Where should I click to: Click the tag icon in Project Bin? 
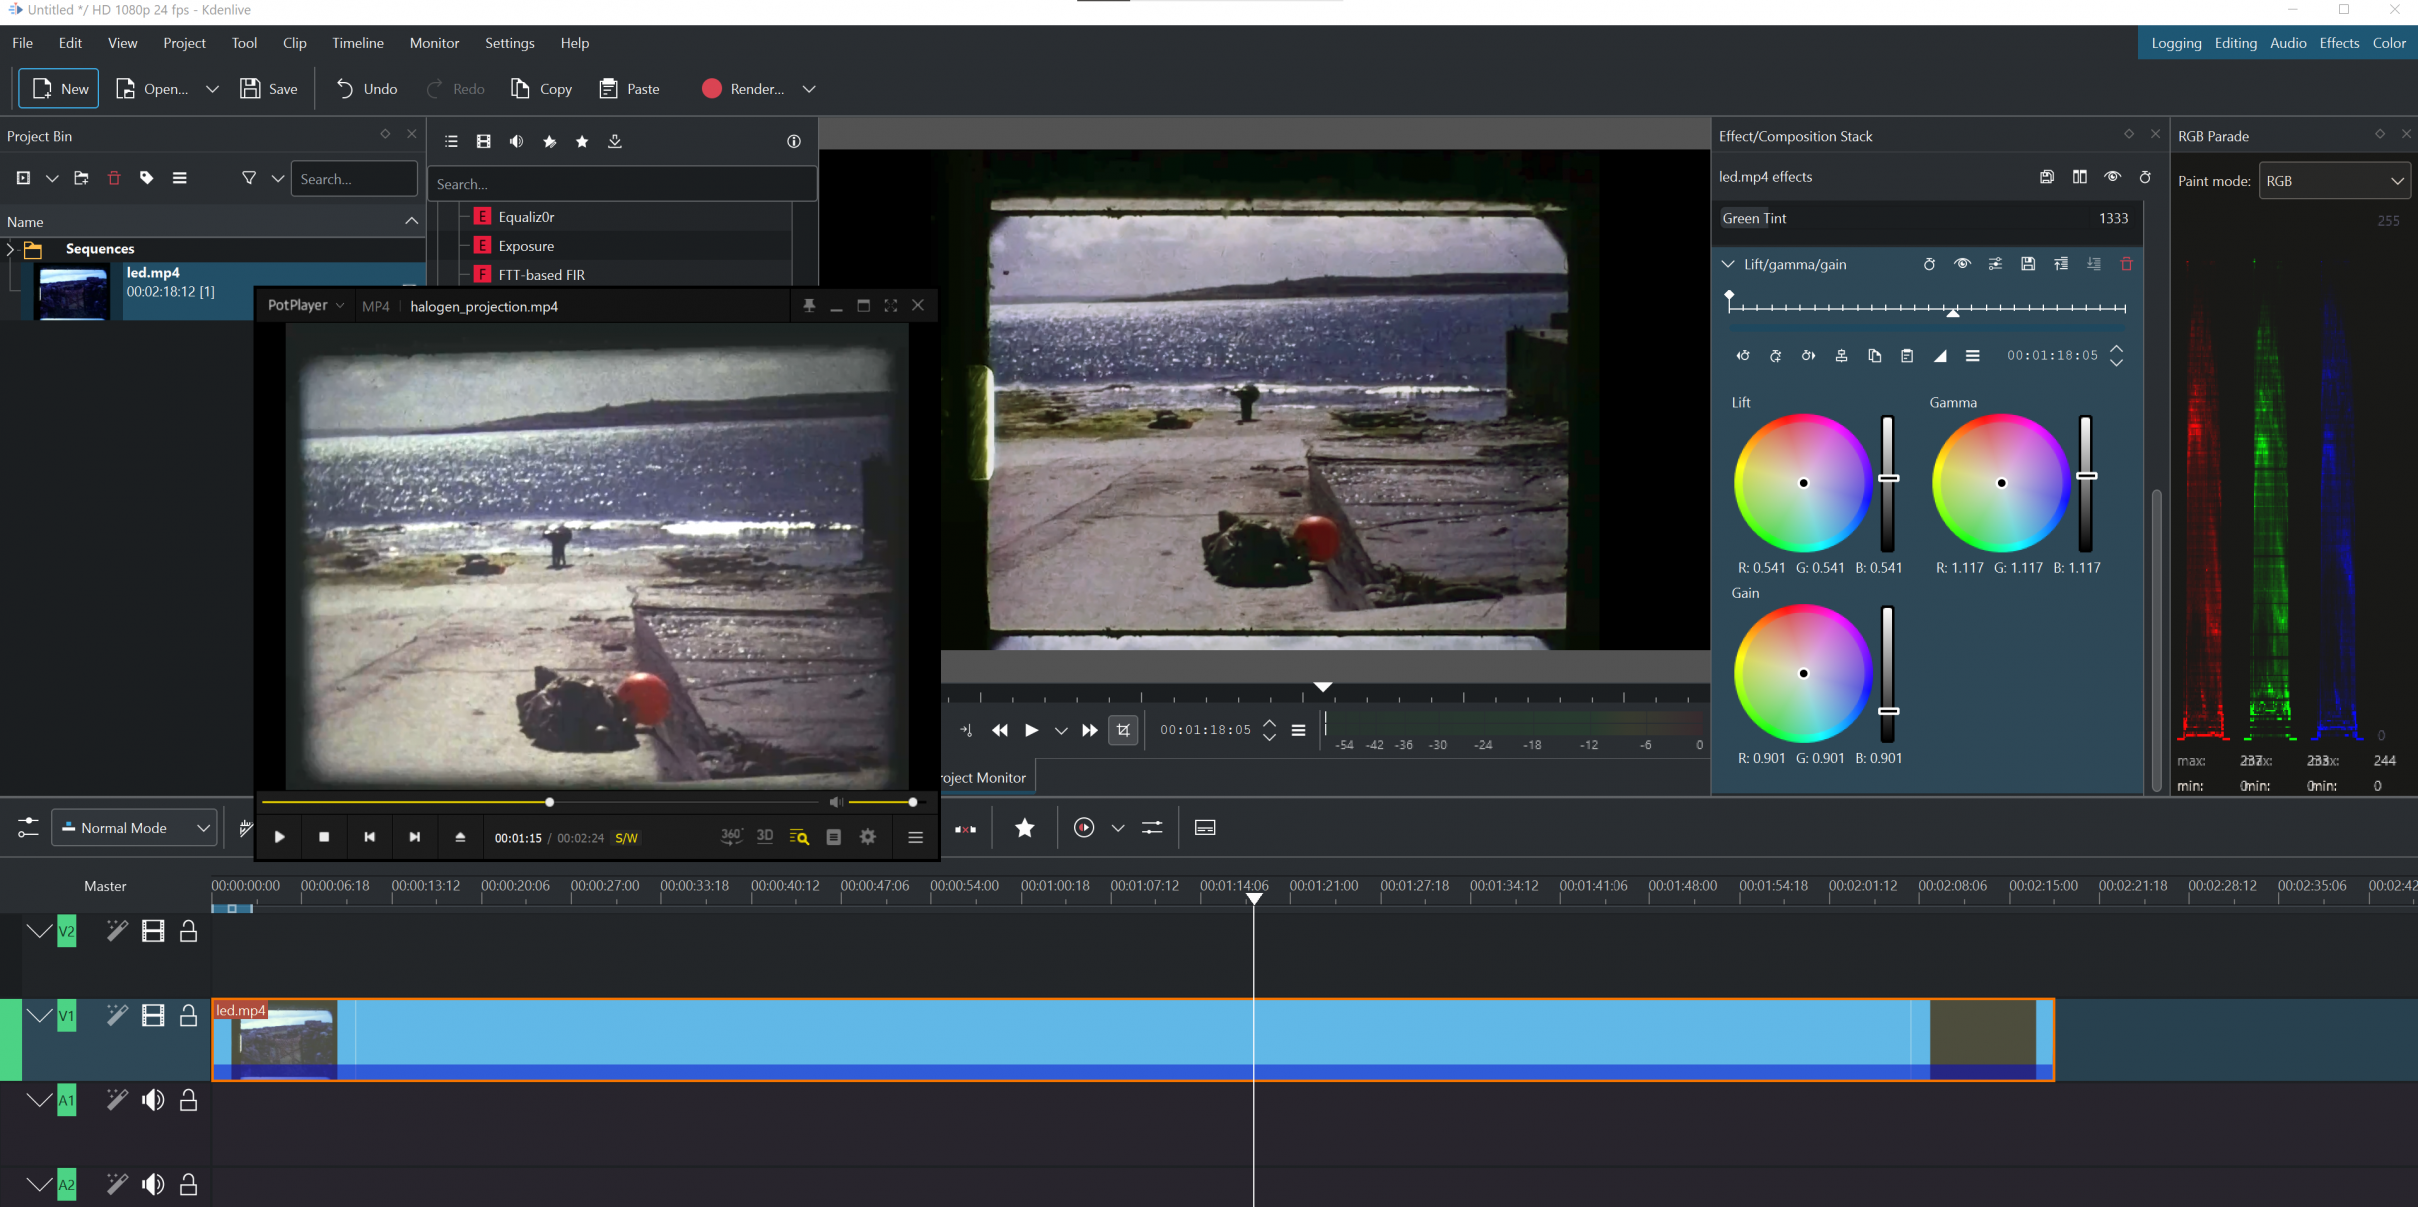(147, 178)
